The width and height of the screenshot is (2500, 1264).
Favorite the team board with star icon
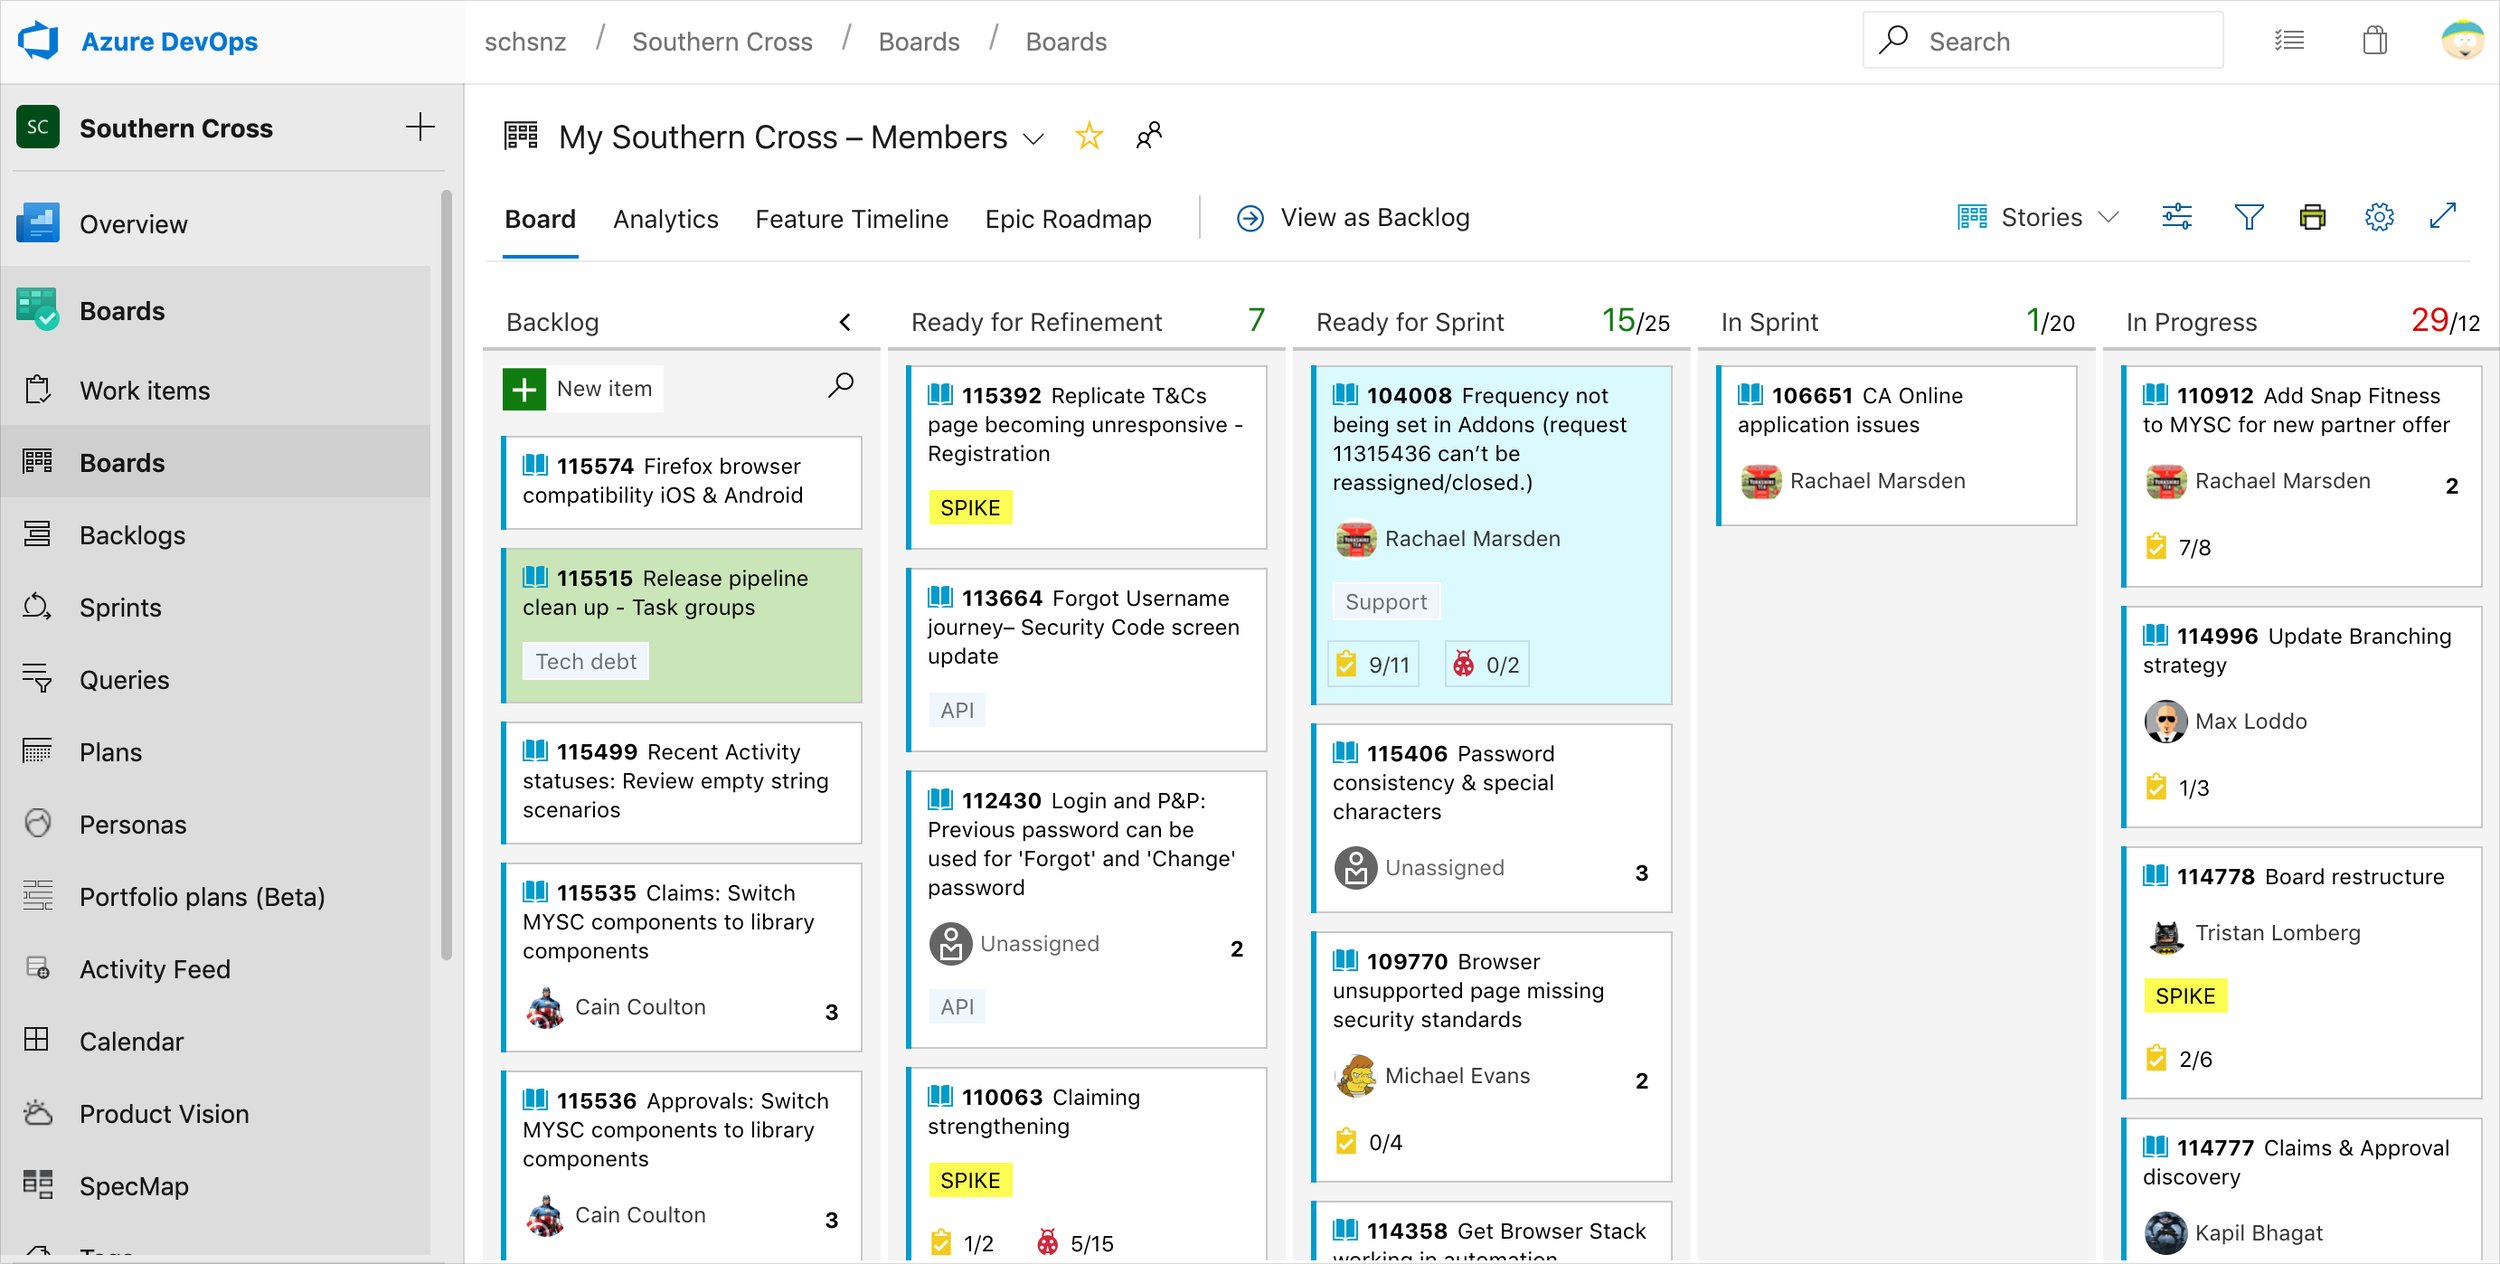click(1089, 136)
